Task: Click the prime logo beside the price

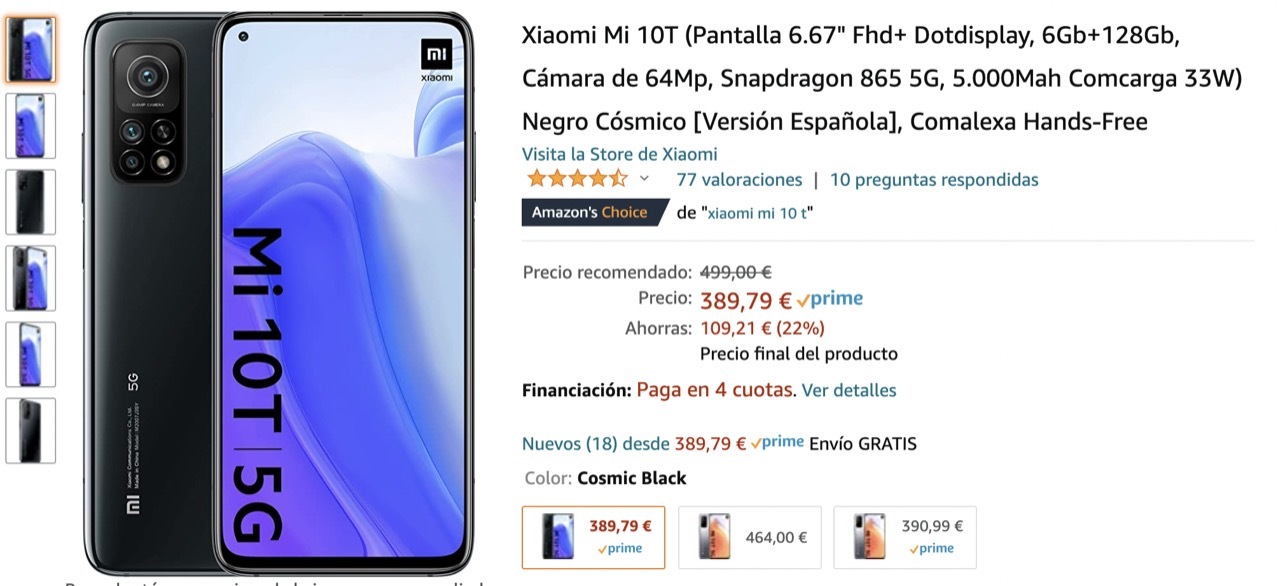Action: 830,299
